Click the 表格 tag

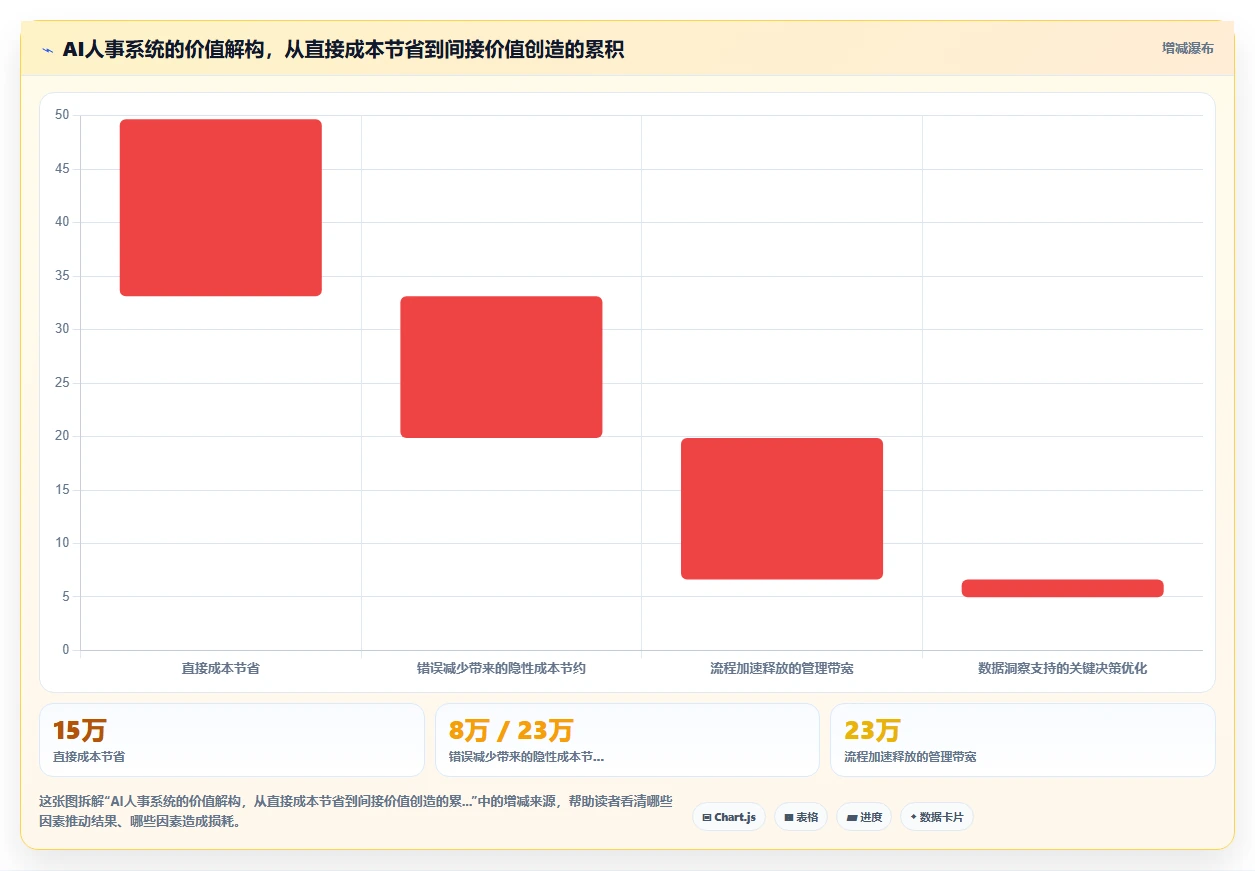801,817
